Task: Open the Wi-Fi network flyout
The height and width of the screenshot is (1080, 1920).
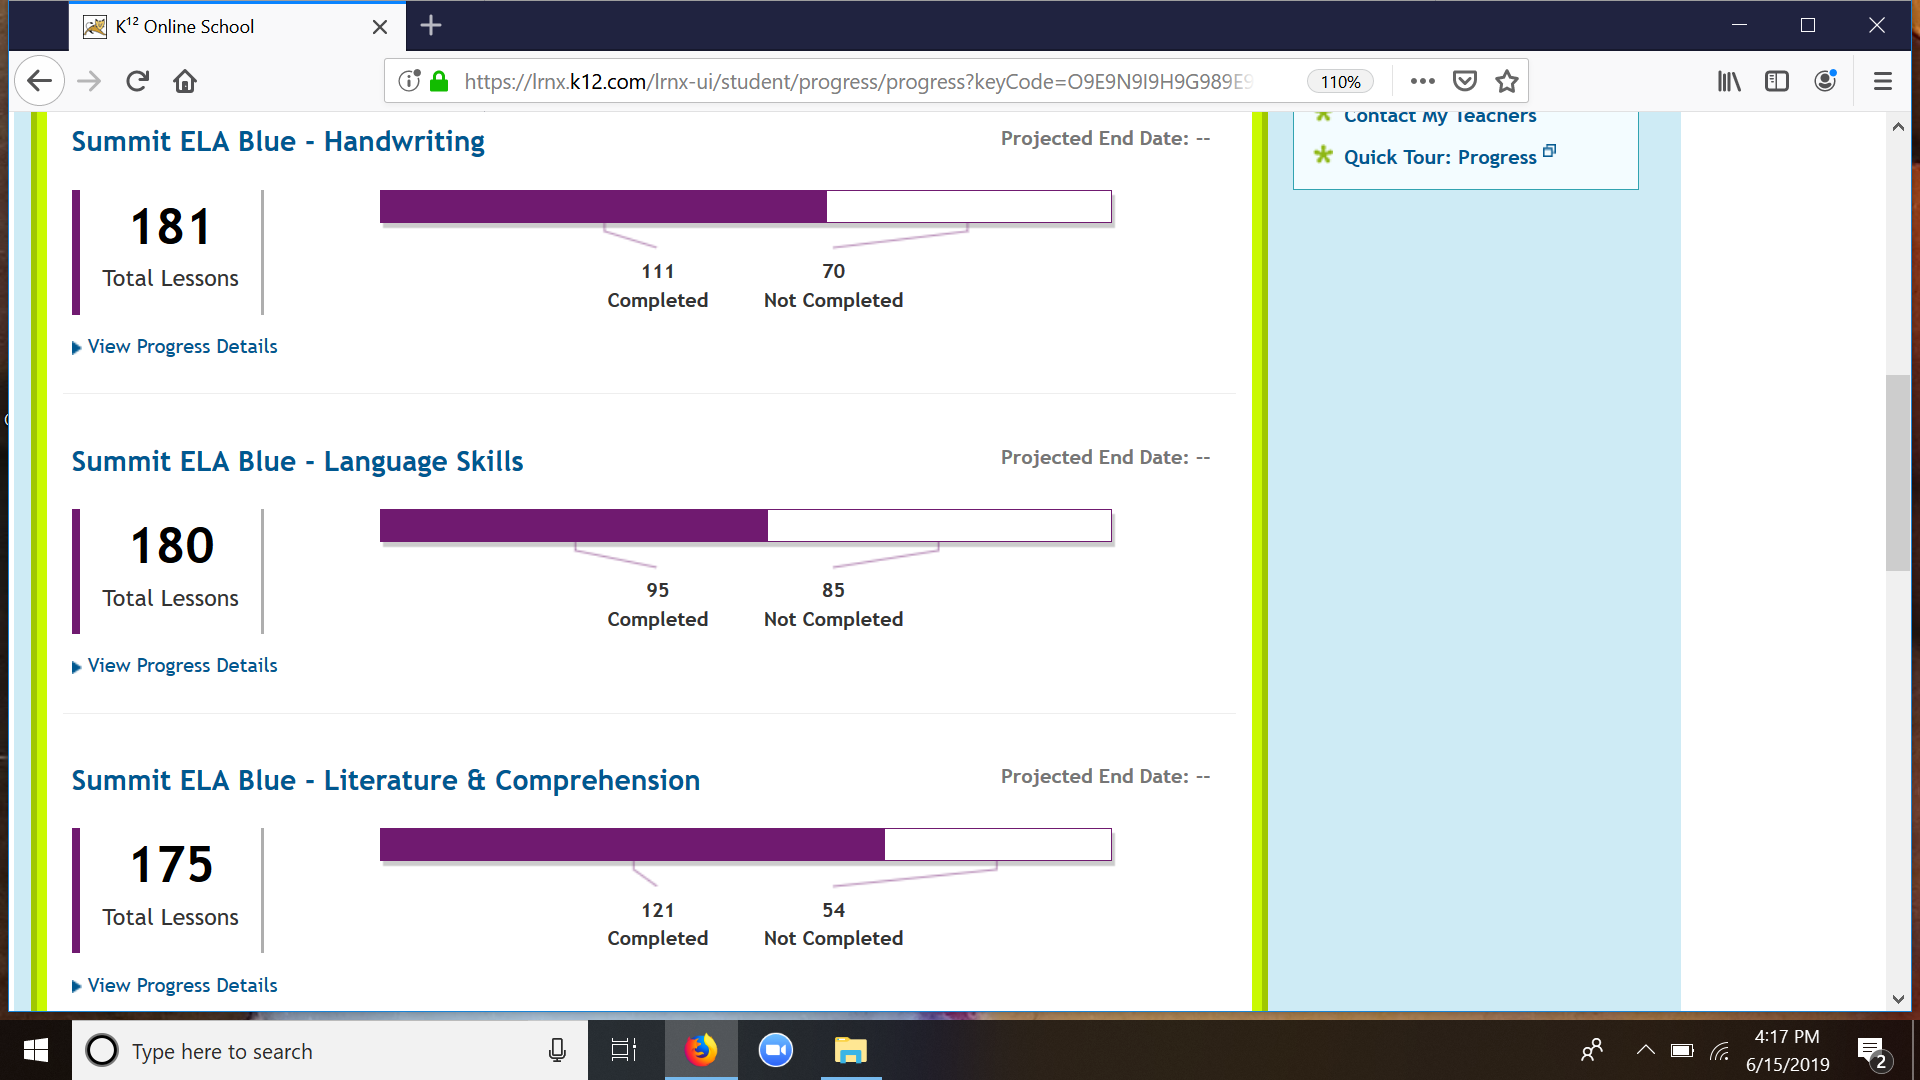Action: [x=1720, y=1050]
